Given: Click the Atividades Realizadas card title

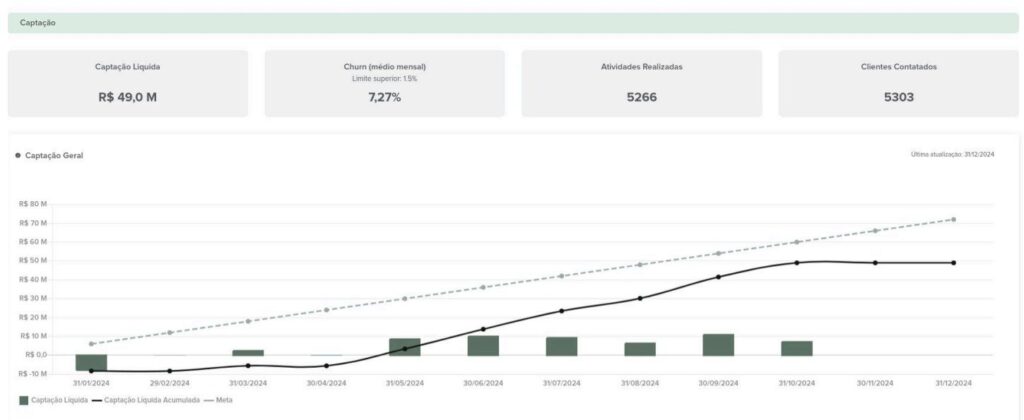Looking at the screenshot, I should [x=641, y=67].
